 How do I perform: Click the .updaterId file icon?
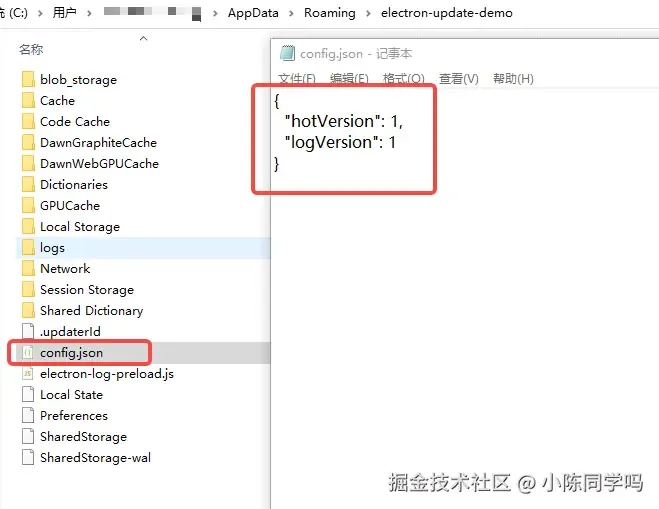(28, 331)
